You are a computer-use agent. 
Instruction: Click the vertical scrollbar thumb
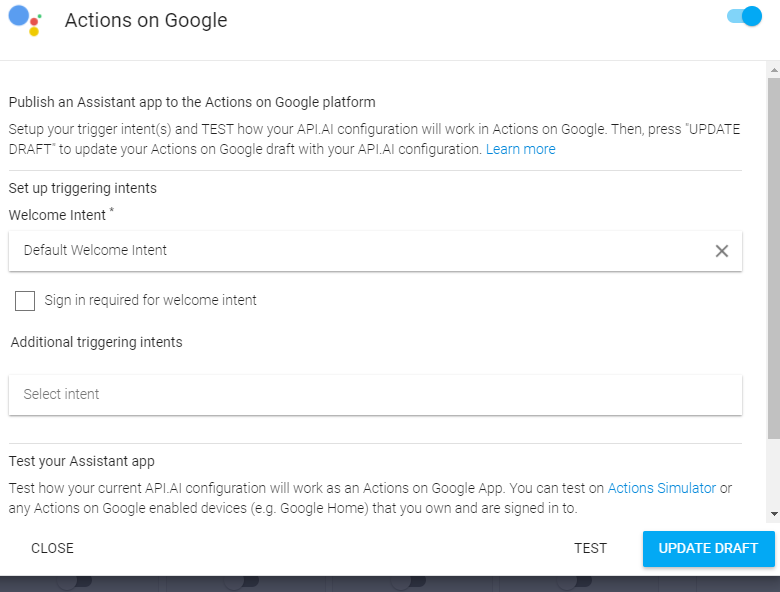tap(774, 258)
